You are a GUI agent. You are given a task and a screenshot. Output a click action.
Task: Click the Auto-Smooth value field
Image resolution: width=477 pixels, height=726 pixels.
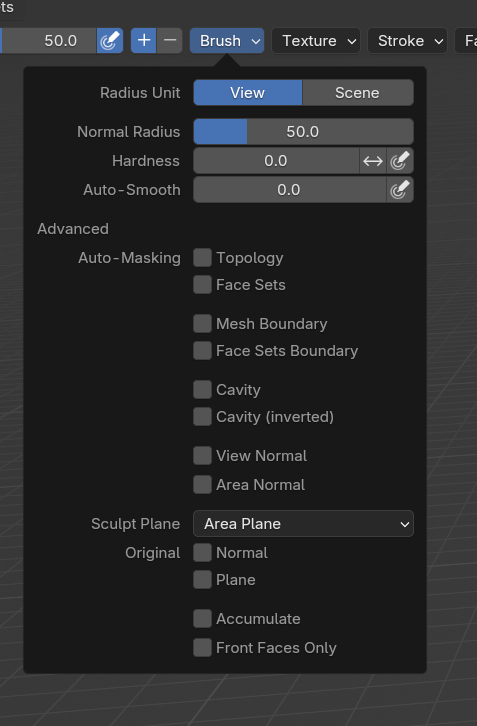[x=289, y=190]
